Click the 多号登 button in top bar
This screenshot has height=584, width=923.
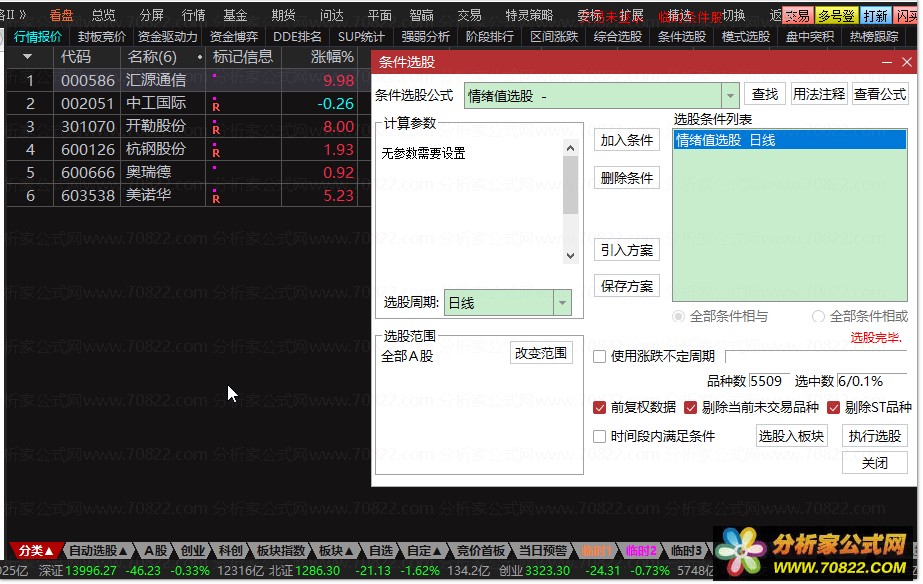(835, 16)
